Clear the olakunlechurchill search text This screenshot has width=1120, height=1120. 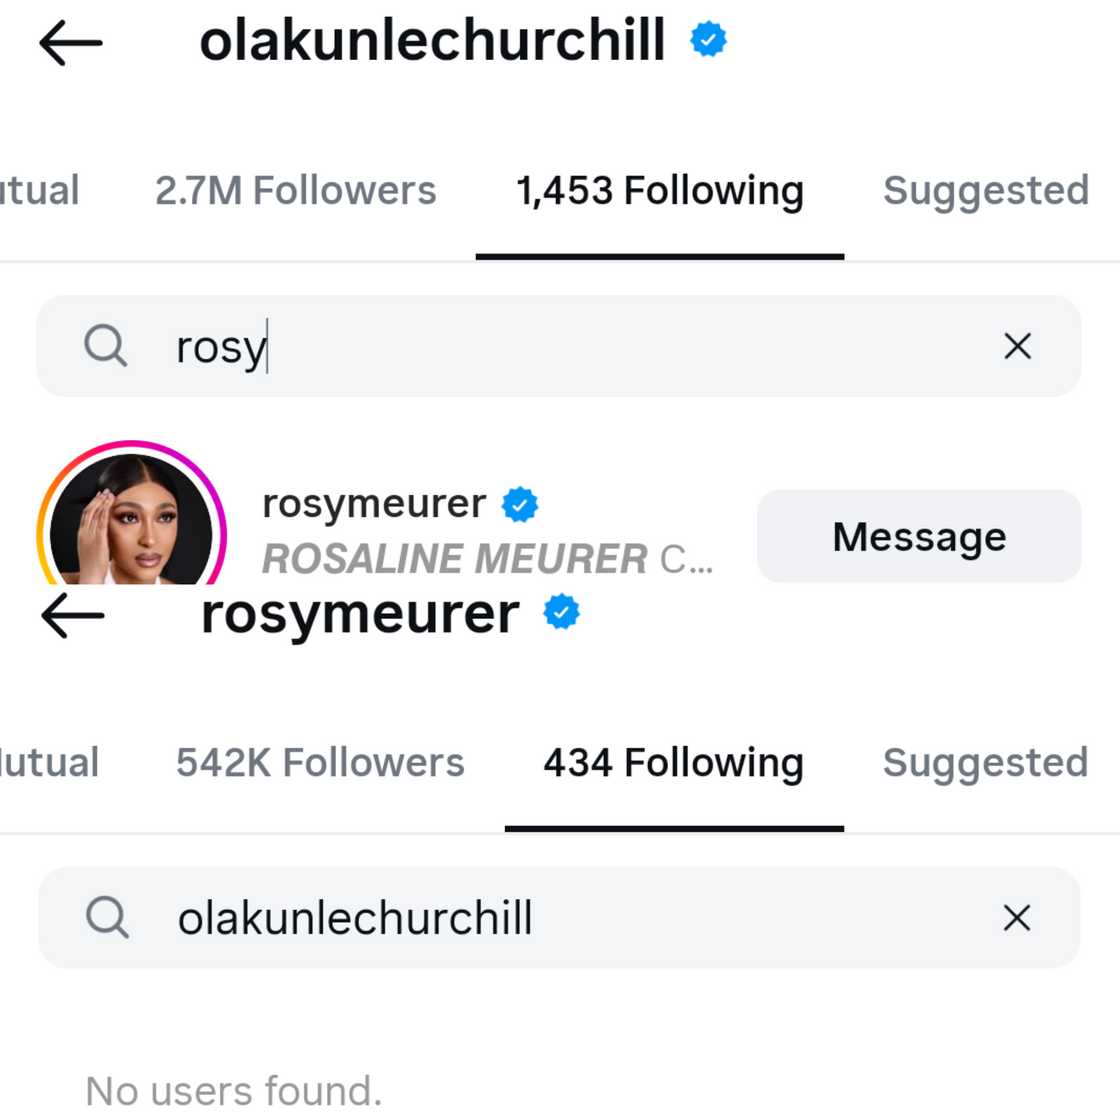point(1016,917)
